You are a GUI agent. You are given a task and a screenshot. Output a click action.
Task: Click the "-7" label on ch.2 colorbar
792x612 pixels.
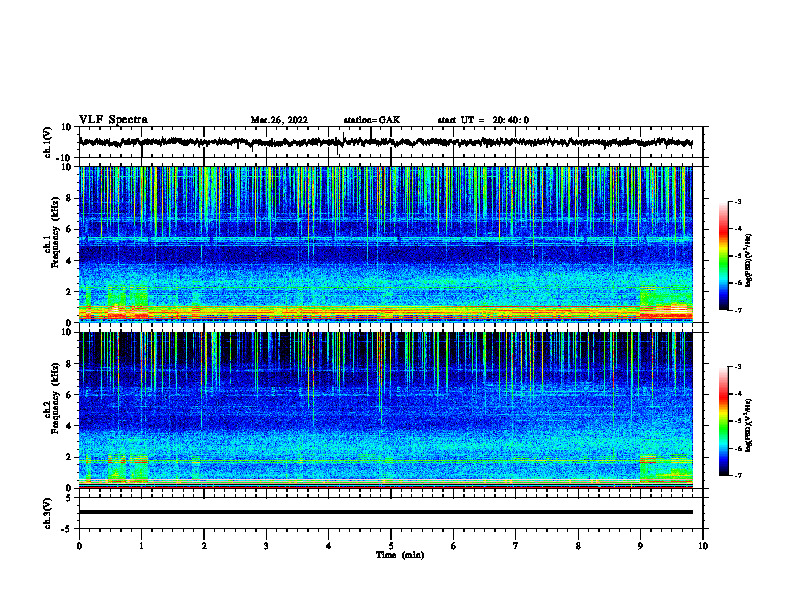coord(738,475)
